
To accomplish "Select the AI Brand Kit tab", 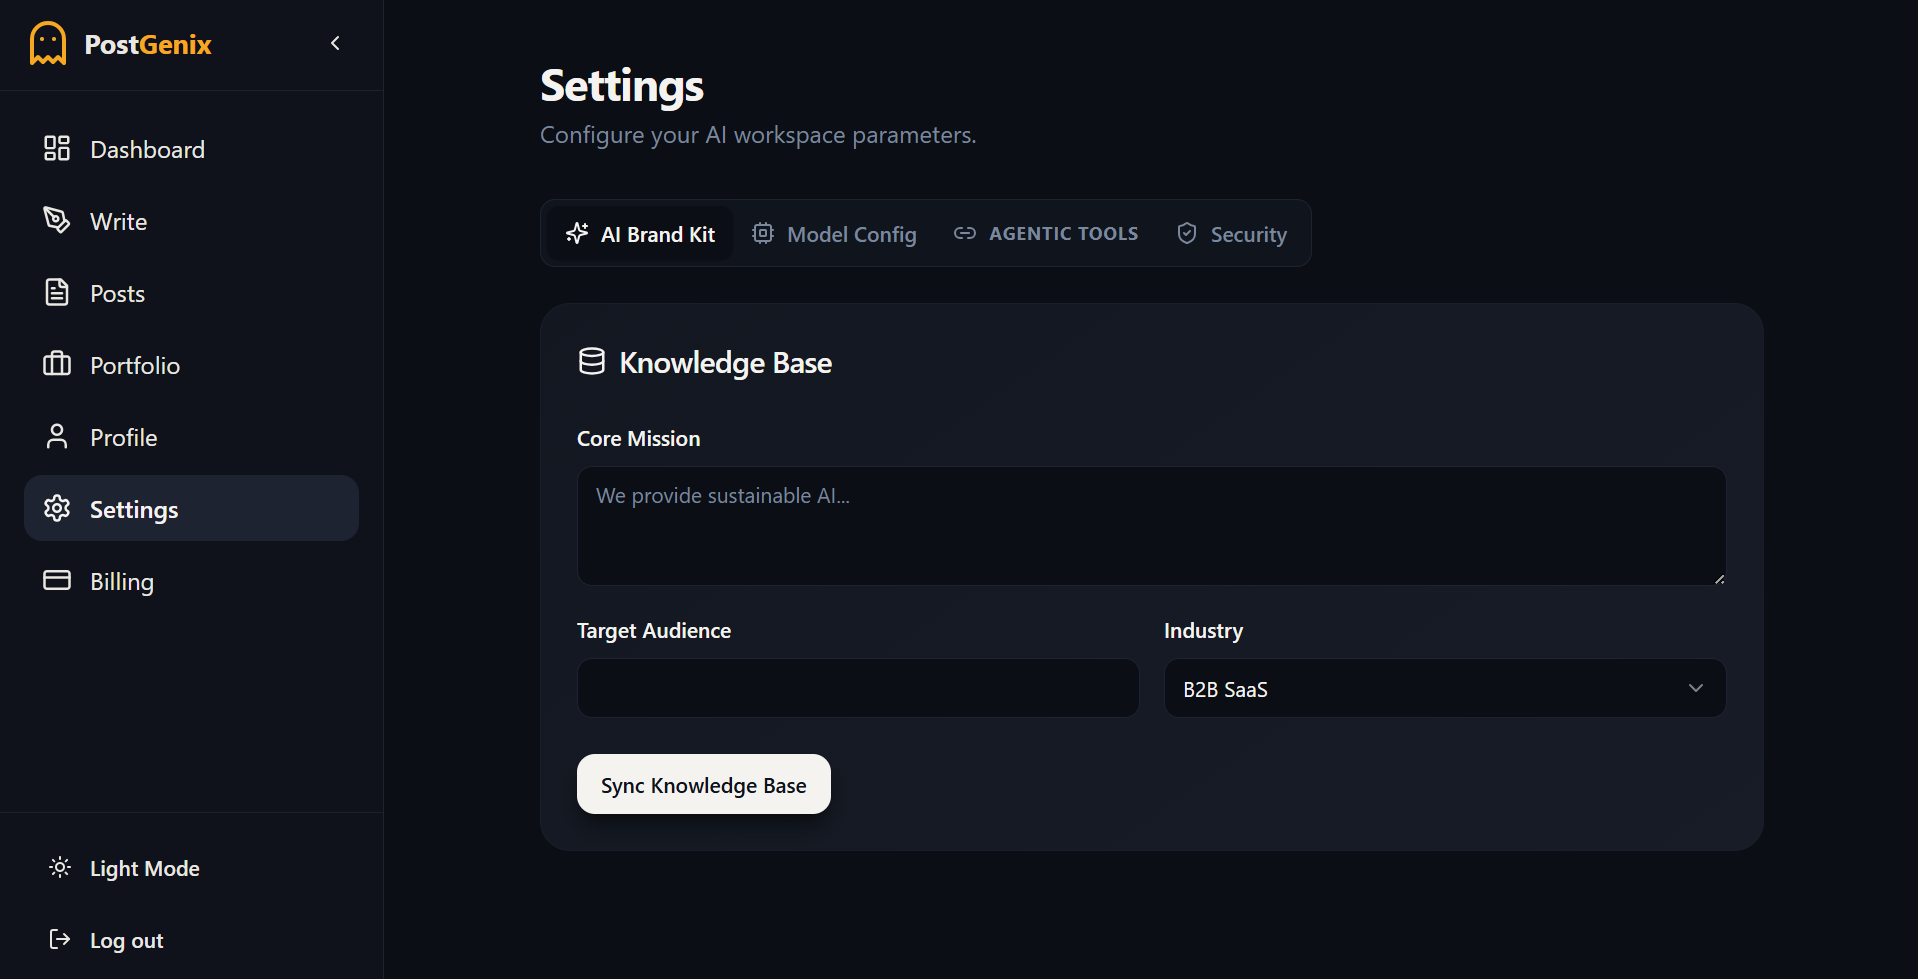I will 640,234.
